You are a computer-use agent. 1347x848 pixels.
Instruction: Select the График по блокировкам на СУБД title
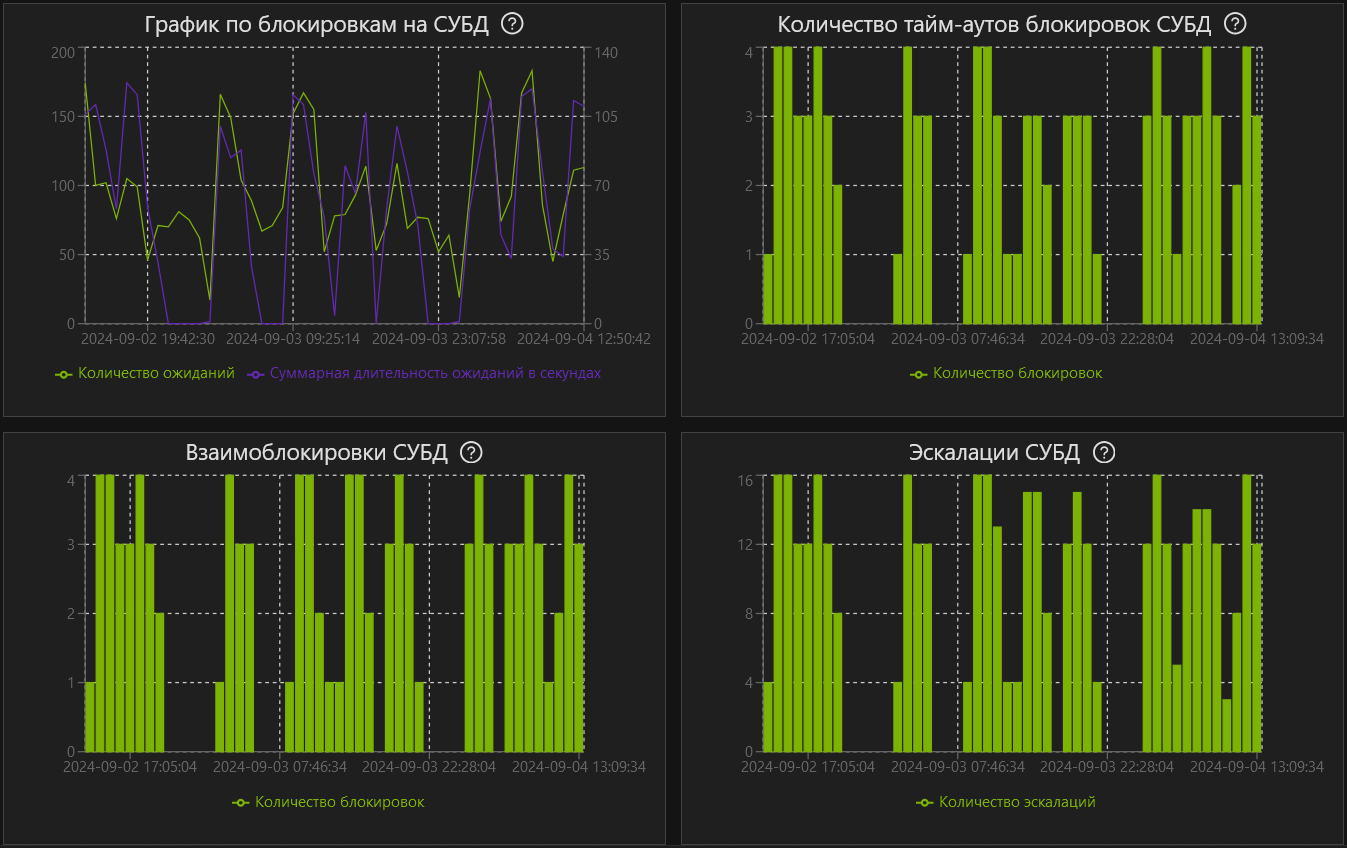(317, 25)
